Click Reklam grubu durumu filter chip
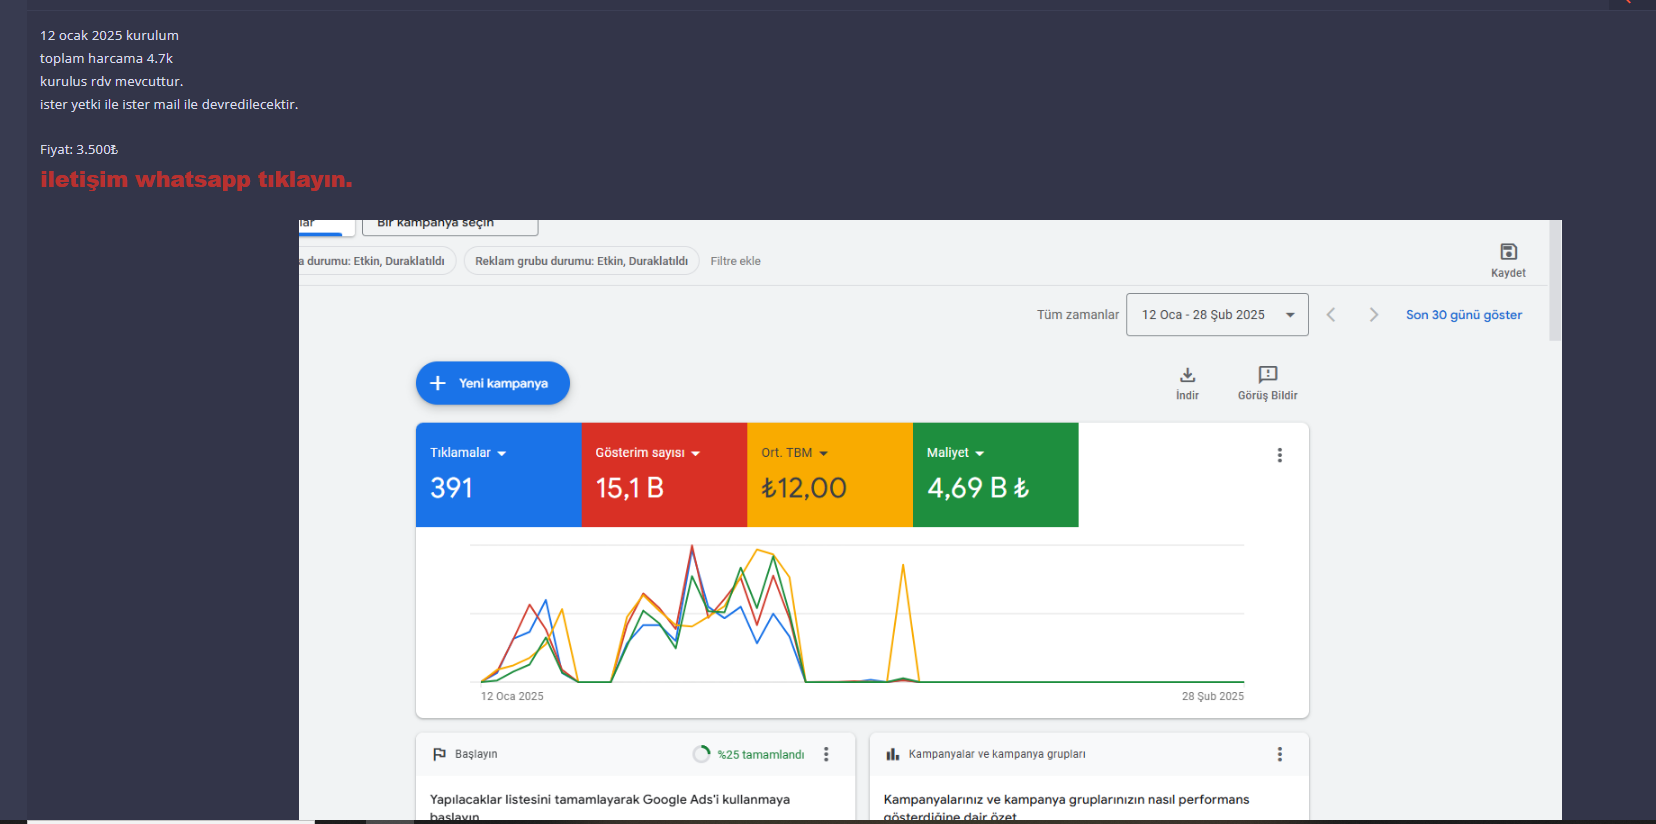This screenshot has height=824, width=1656. tap(581, 261)
